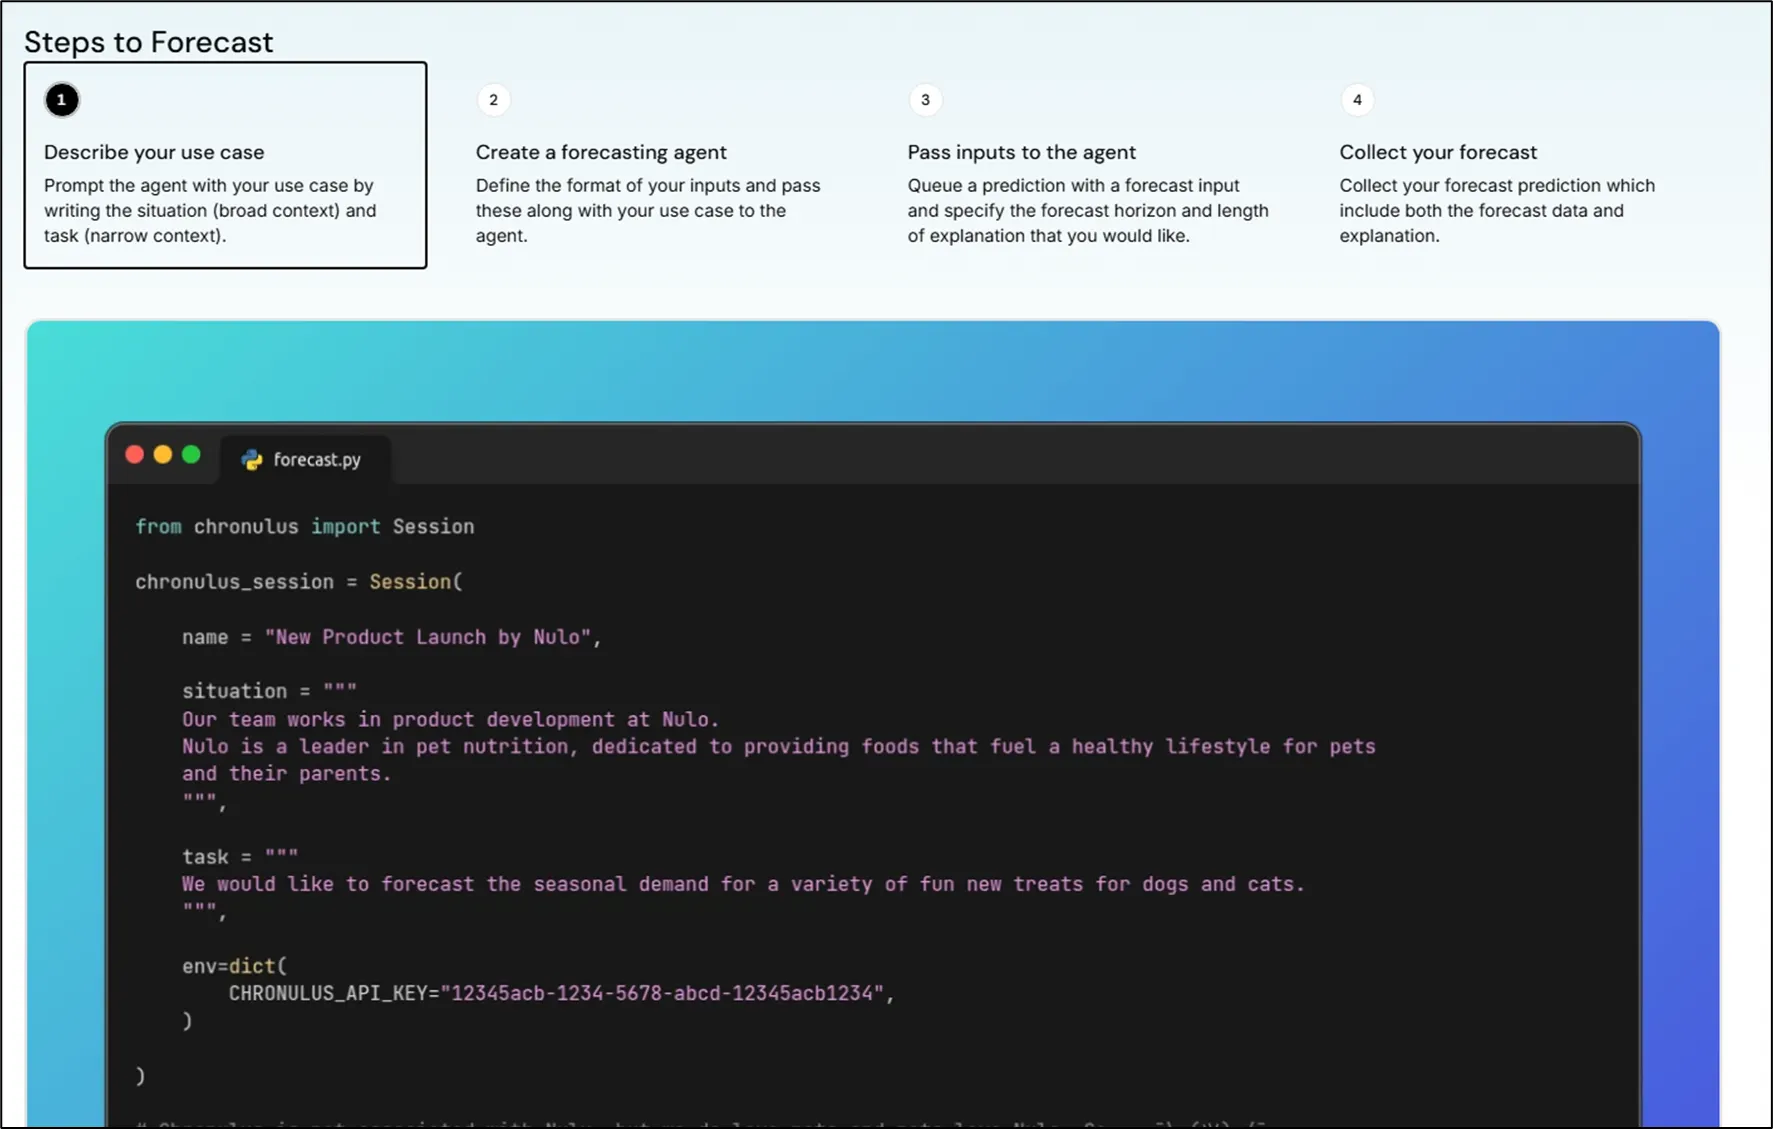Click the task text about seasonal demand
This screenshot has height=1129, width=1773.
coord(742,884)
